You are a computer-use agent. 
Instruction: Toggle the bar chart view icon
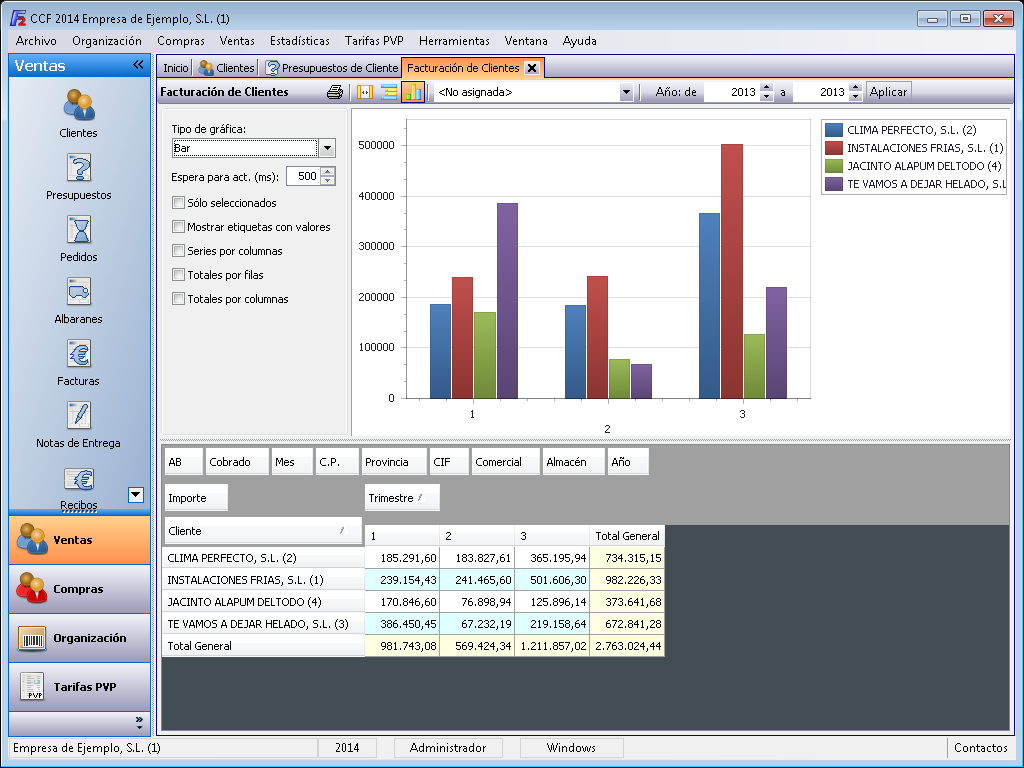pos(413,92)
